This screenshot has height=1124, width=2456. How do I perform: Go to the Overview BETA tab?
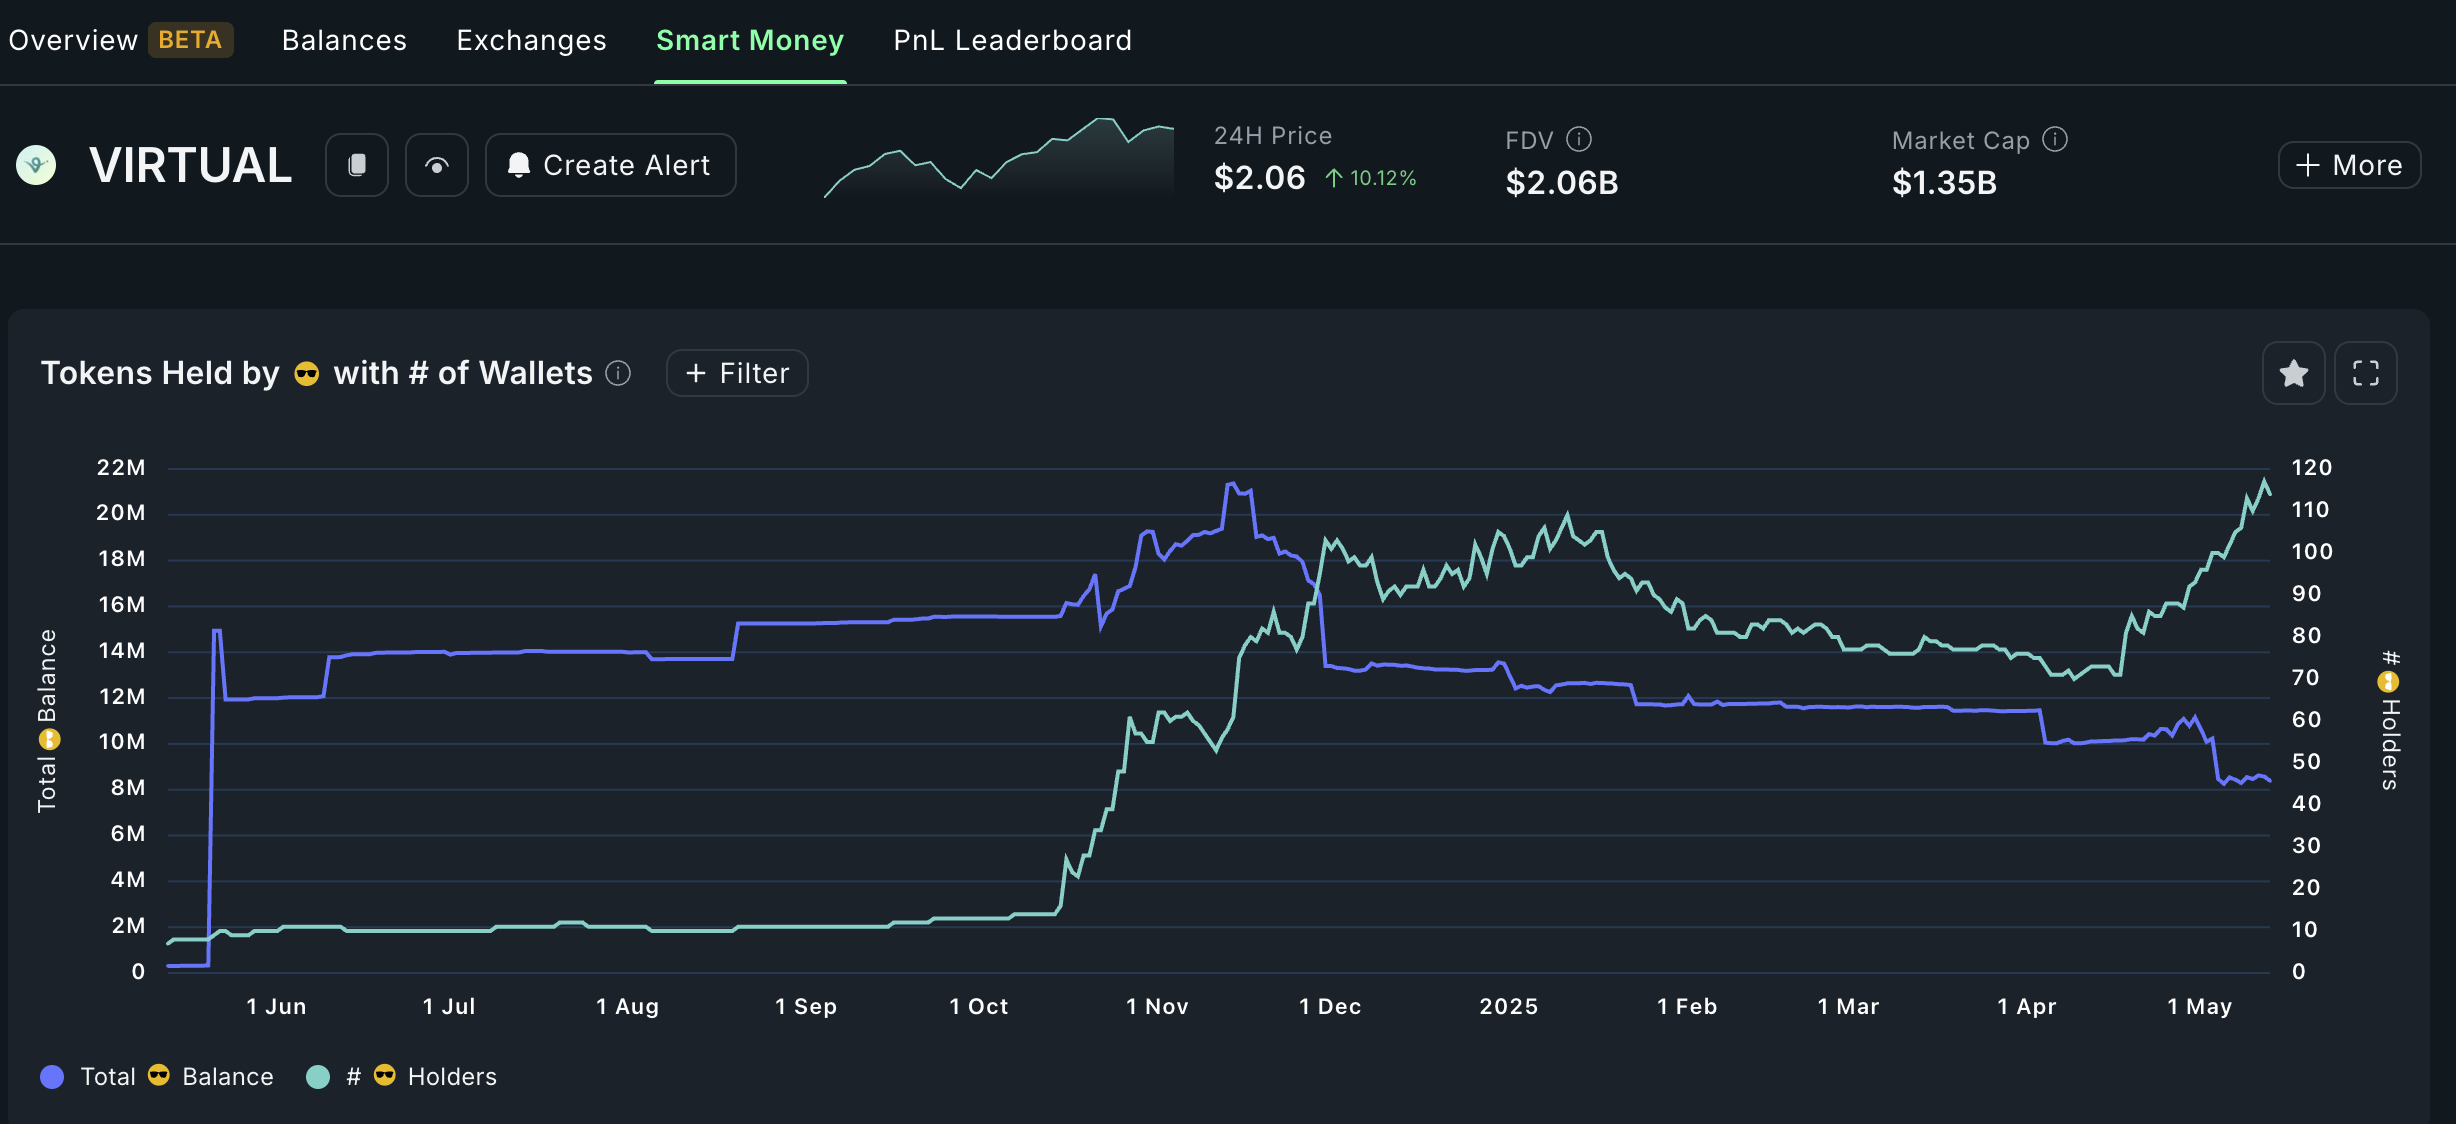pyautogui.click(x=120, y=40)
